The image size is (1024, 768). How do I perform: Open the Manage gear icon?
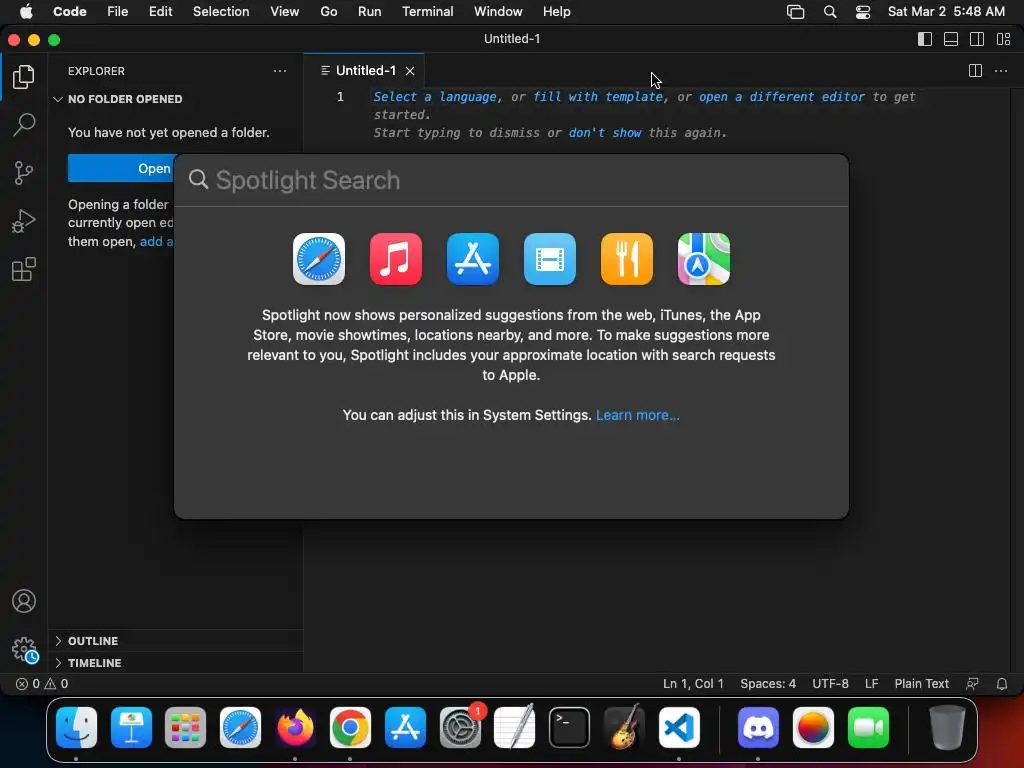(x=24, y=650)
